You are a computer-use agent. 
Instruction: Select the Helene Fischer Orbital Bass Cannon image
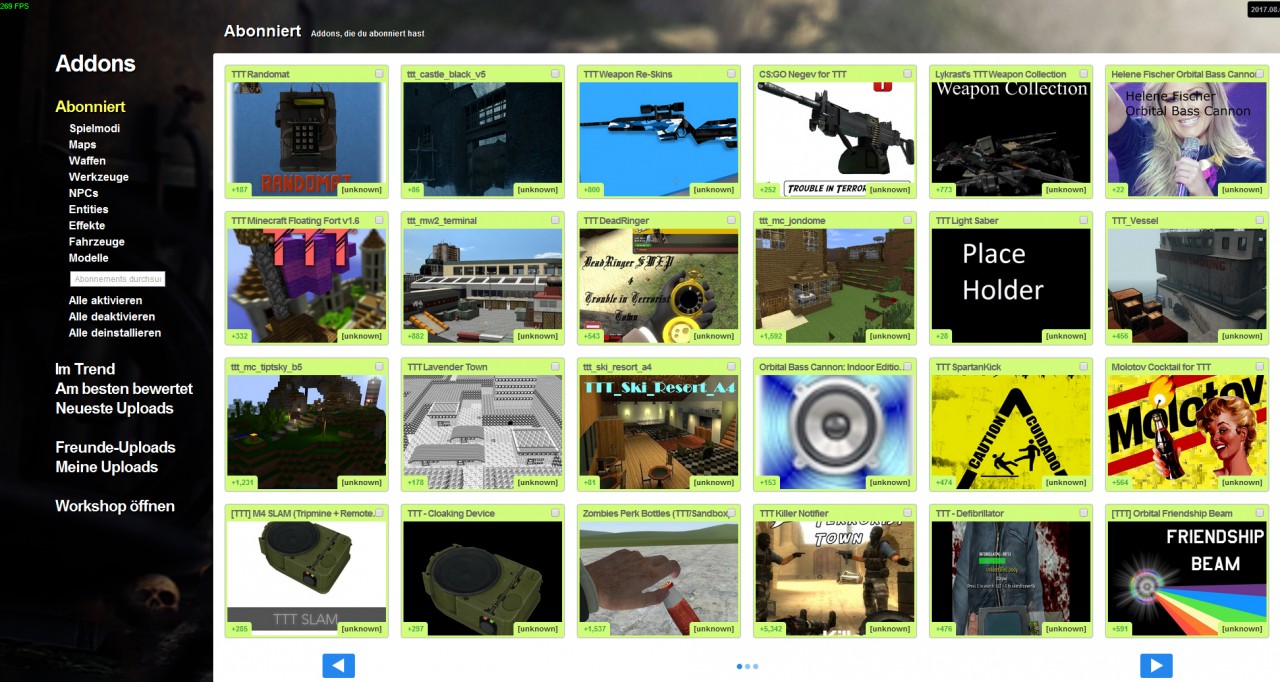point(1187,139)
